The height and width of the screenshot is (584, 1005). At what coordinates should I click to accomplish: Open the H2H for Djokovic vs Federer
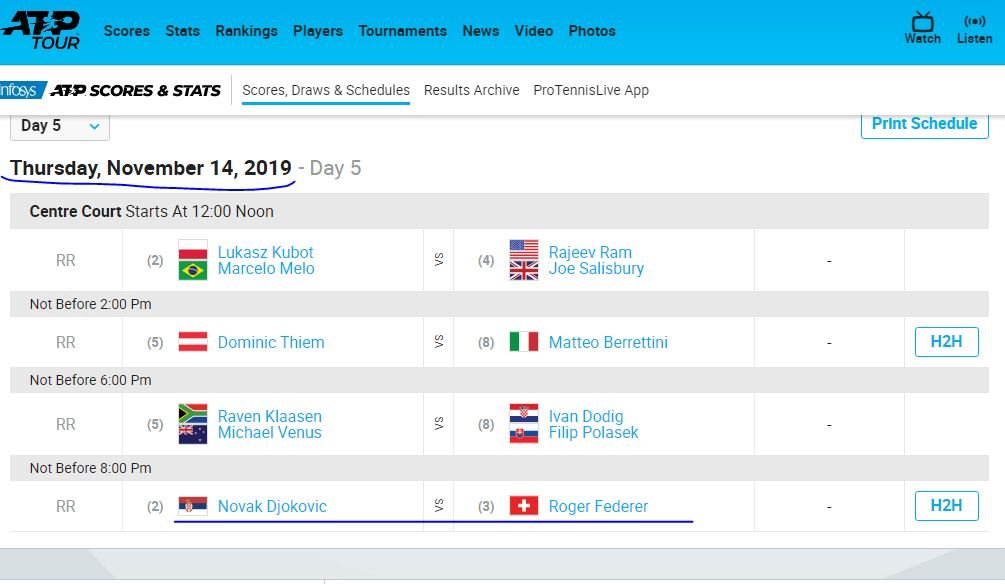pos(946,506)
